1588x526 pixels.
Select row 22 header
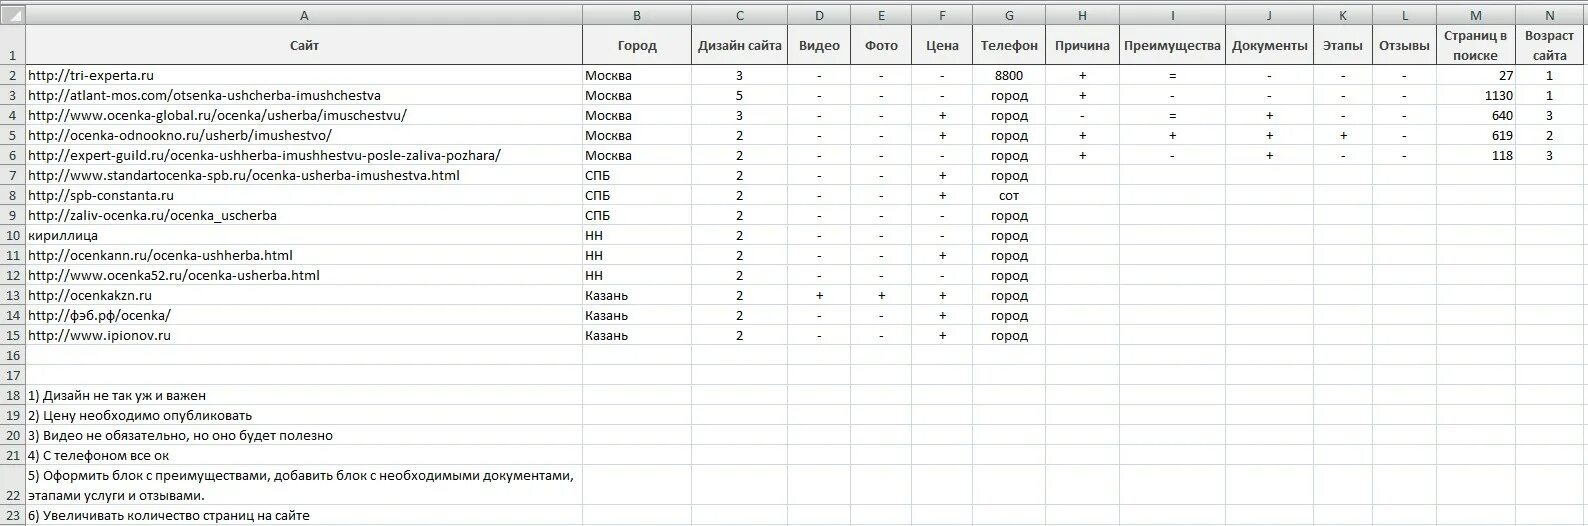(13, 485)
